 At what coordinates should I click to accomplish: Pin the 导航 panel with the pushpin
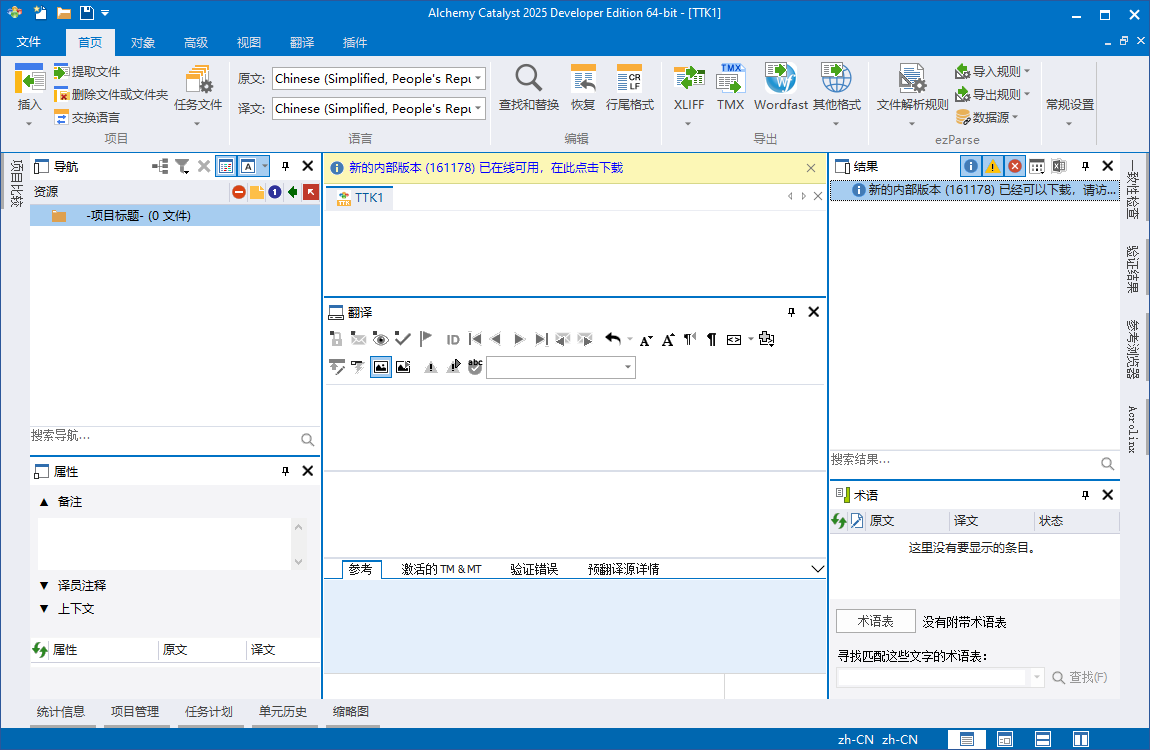(x=285, y=166)
